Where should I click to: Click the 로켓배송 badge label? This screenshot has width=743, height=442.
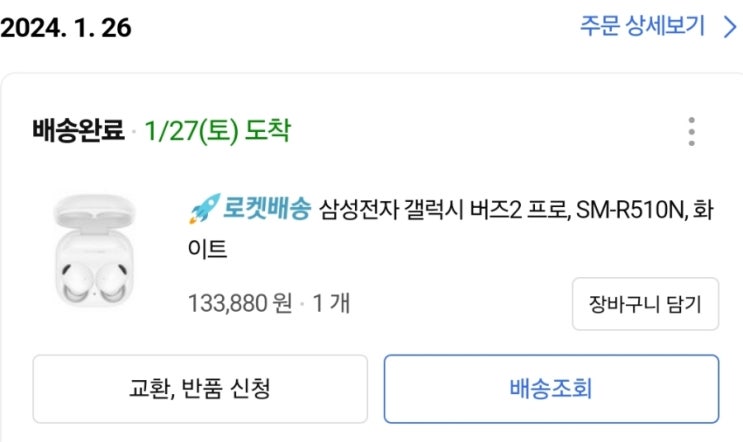coord(266,210)
